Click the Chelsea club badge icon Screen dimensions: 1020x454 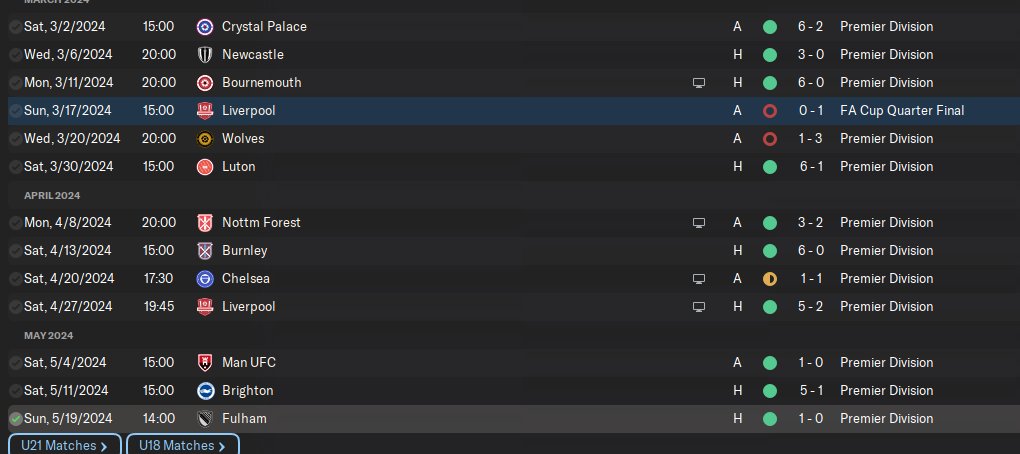(x=205, y=278)
